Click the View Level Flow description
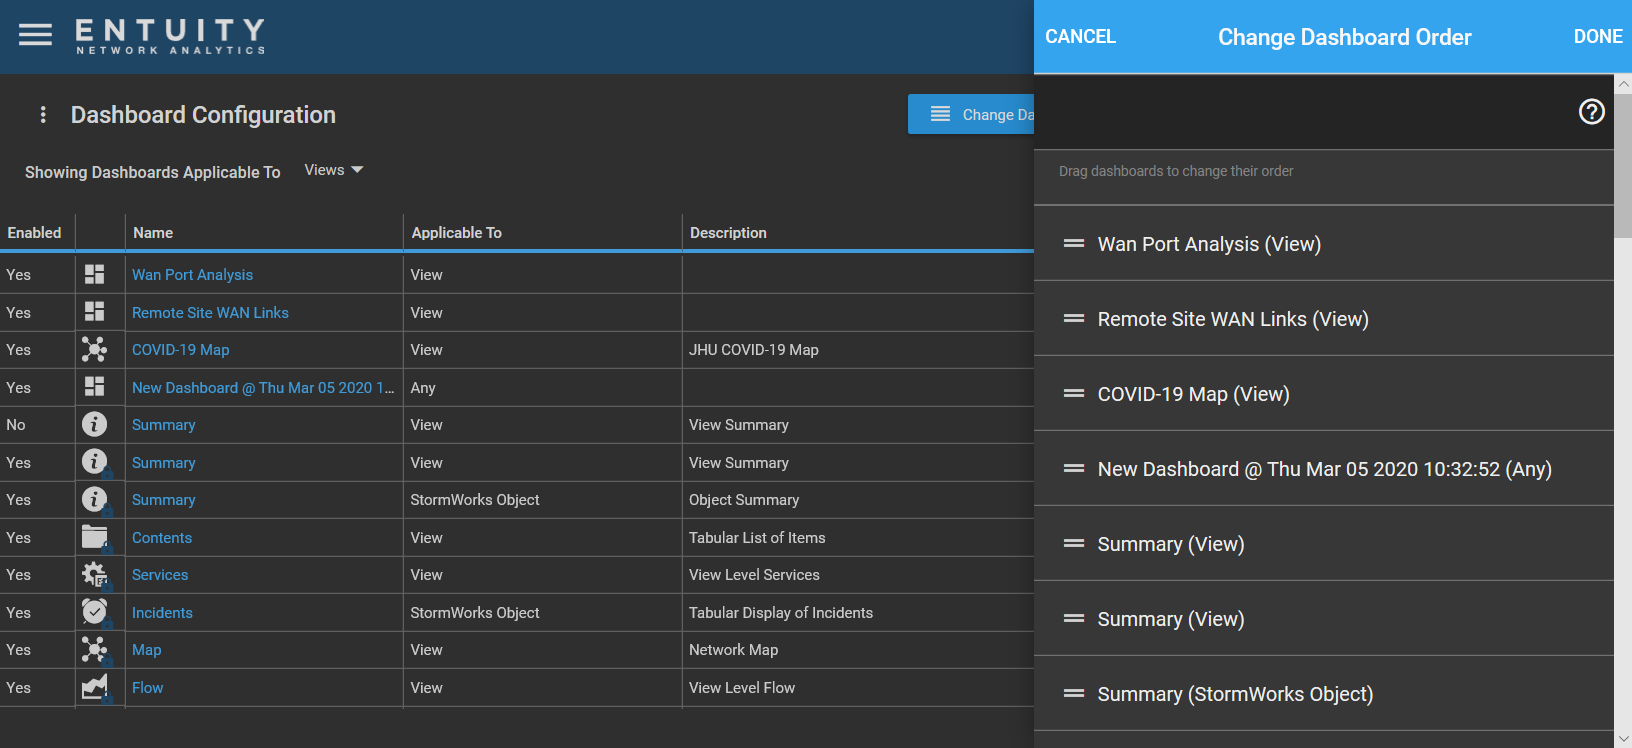Image resolution: width=1632 pixels, height=748 pixels. [741, 687]
